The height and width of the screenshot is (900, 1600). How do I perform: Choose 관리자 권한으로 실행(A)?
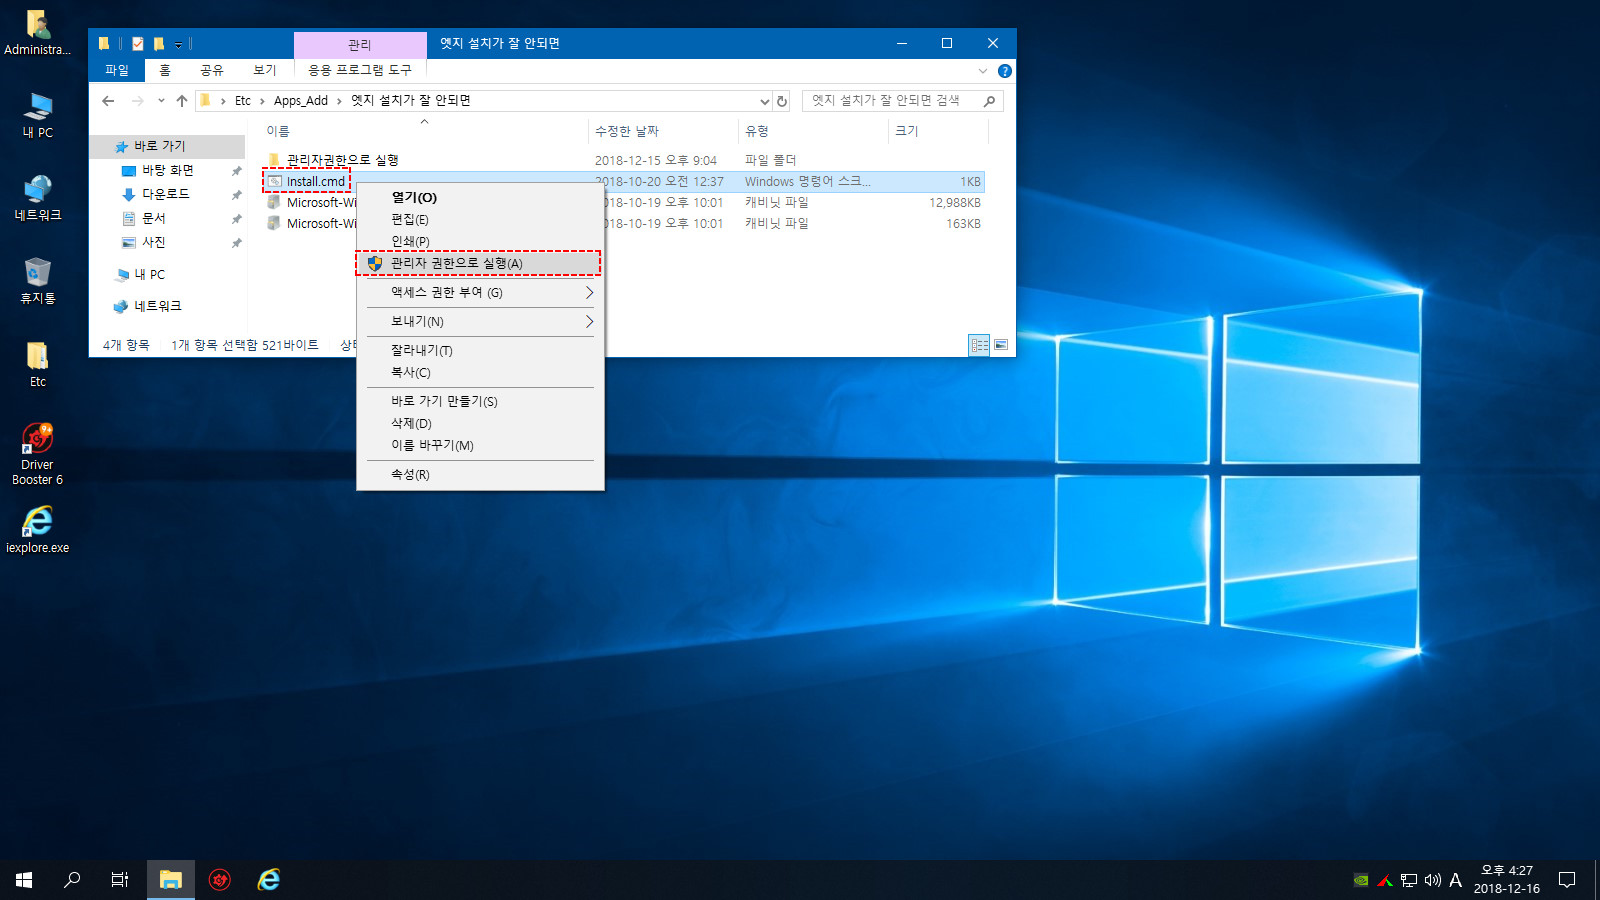pos(480,264)
